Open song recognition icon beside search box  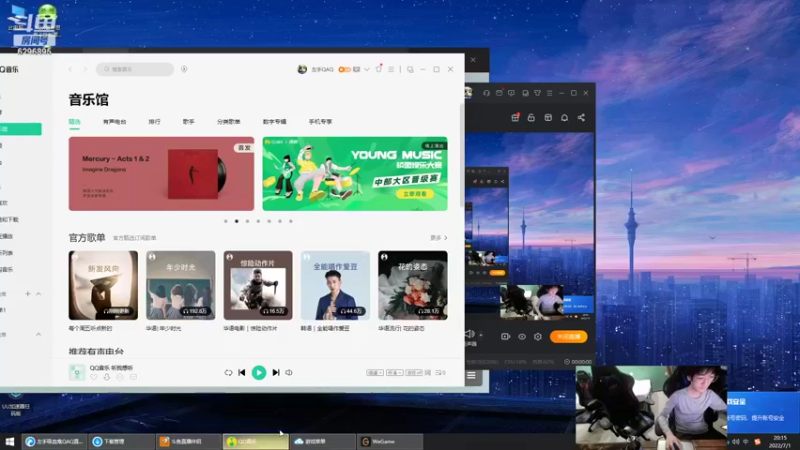(x=184, y=69)
